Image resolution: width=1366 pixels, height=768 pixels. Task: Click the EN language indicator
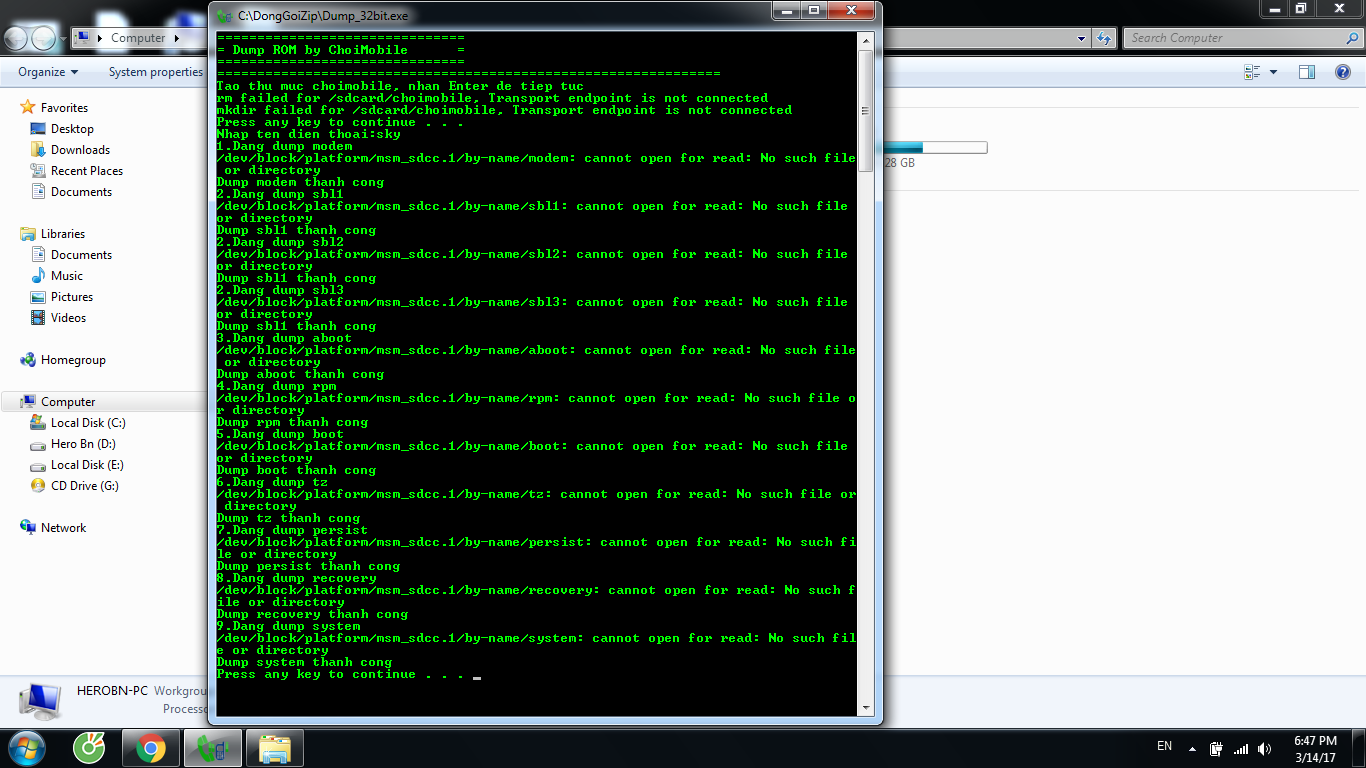point(1164,746)
